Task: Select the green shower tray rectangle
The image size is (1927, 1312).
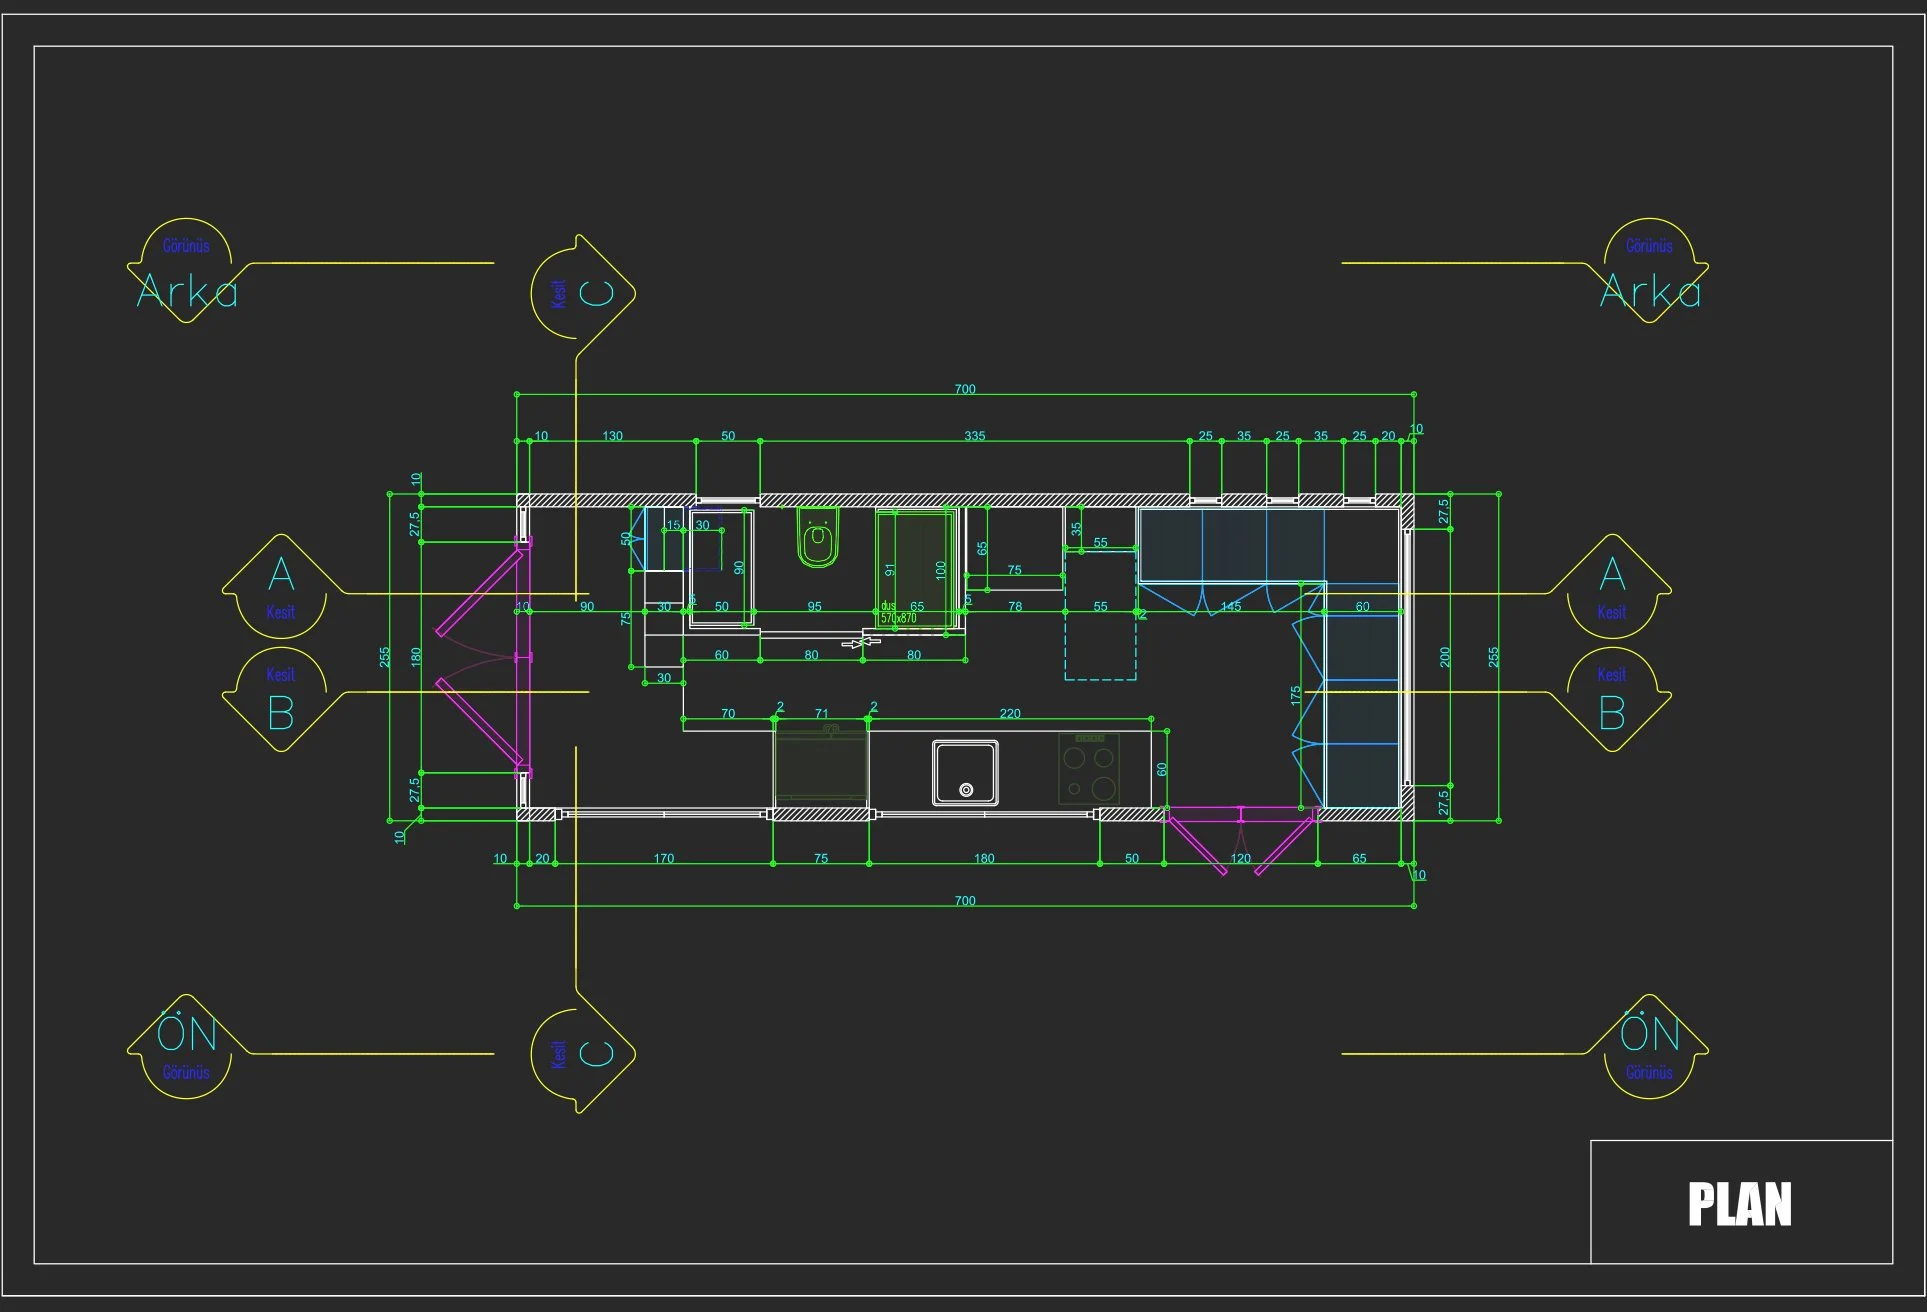Action: click(x=917, y=570)
